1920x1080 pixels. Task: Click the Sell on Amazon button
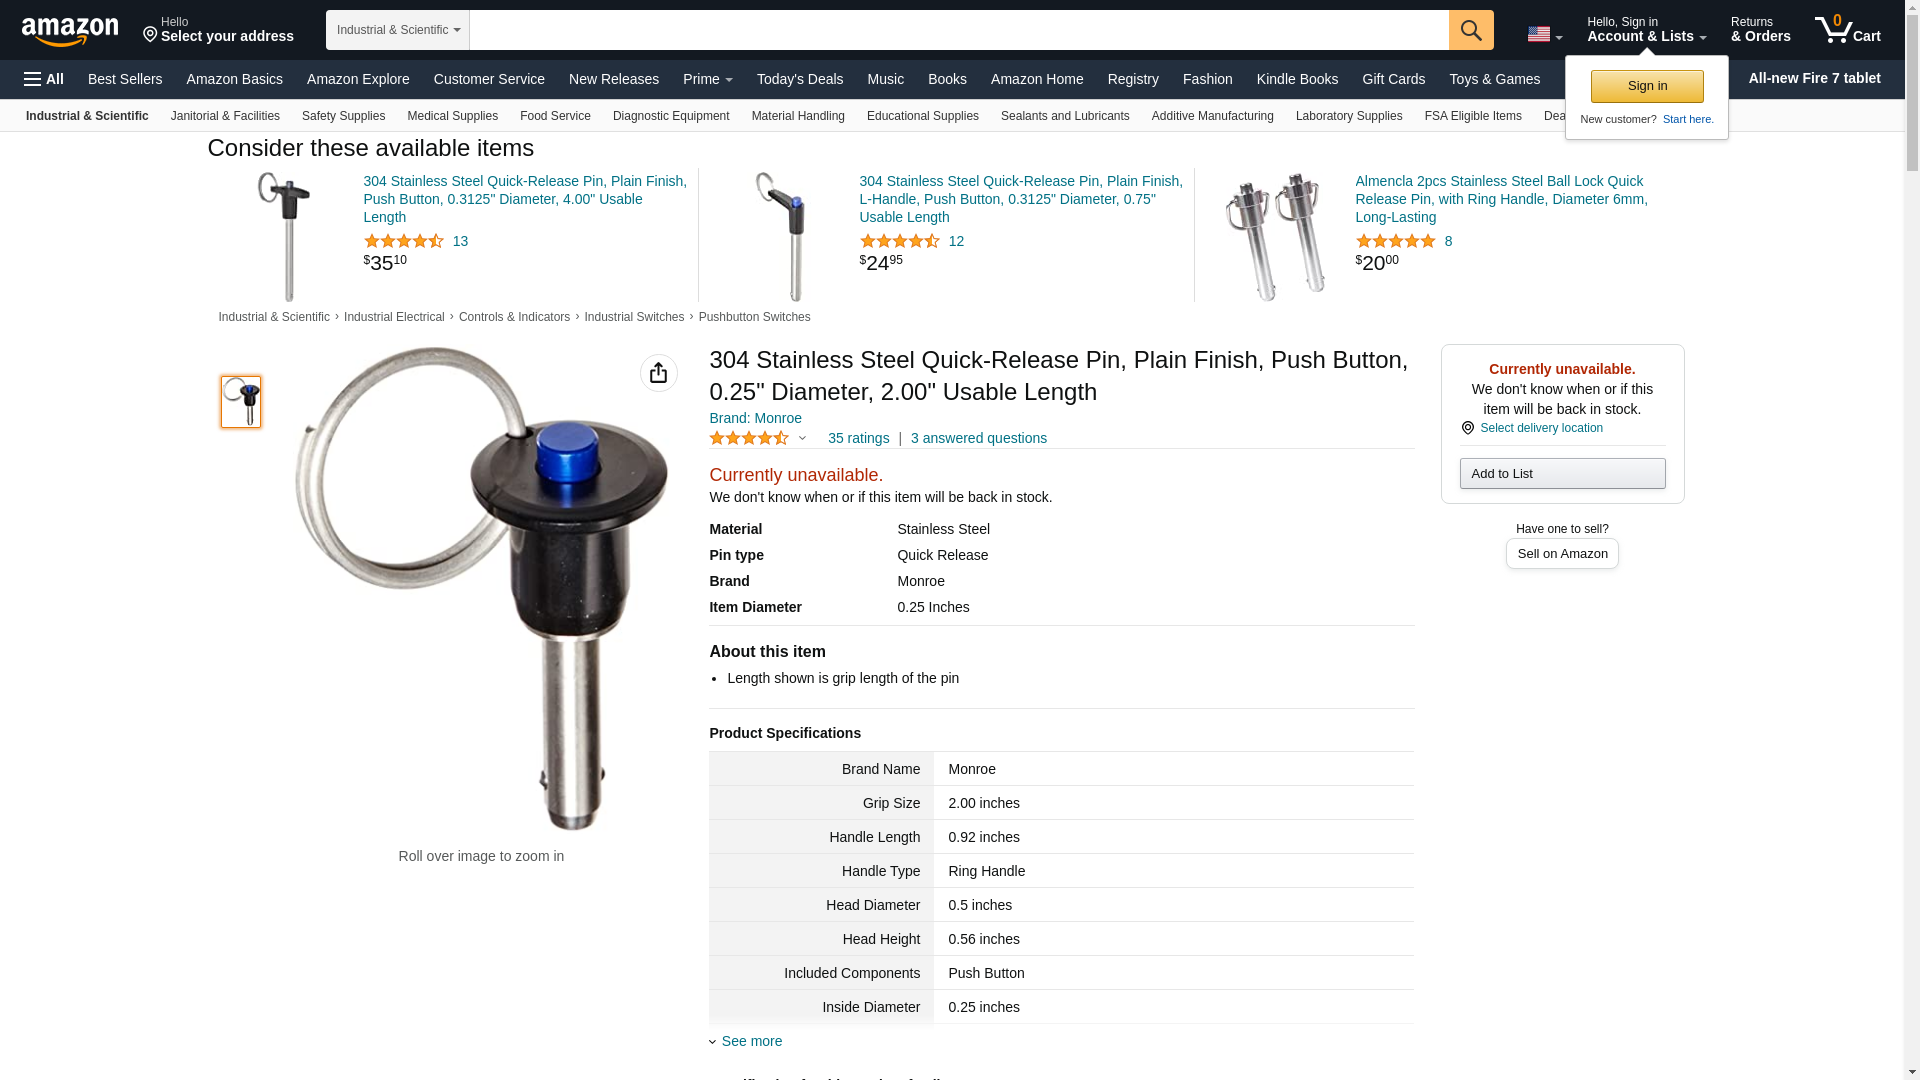tap(1562, 554)
